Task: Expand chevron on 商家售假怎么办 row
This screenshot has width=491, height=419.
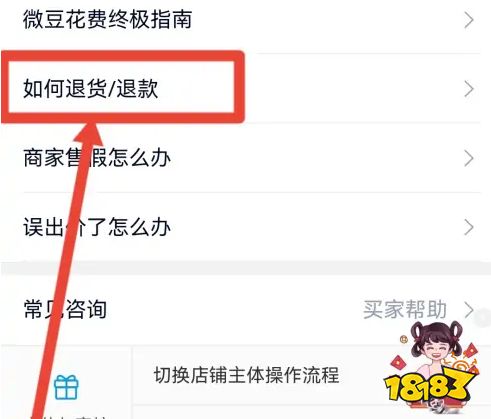Action: point(469,158)
